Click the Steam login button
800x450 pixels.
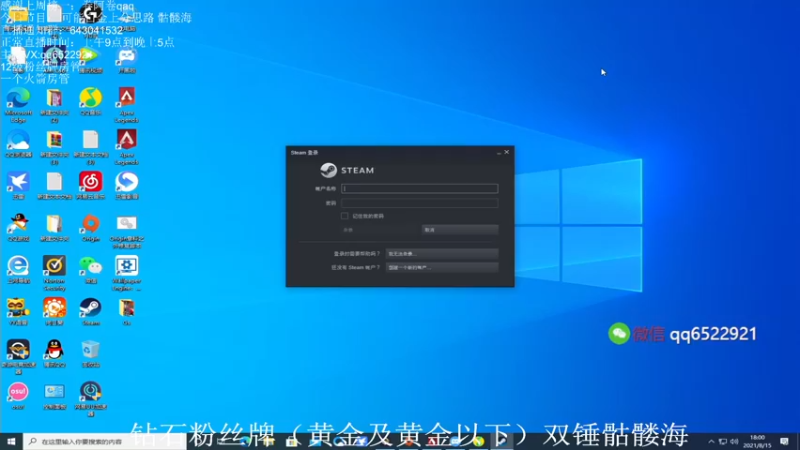tap(380, 230)
